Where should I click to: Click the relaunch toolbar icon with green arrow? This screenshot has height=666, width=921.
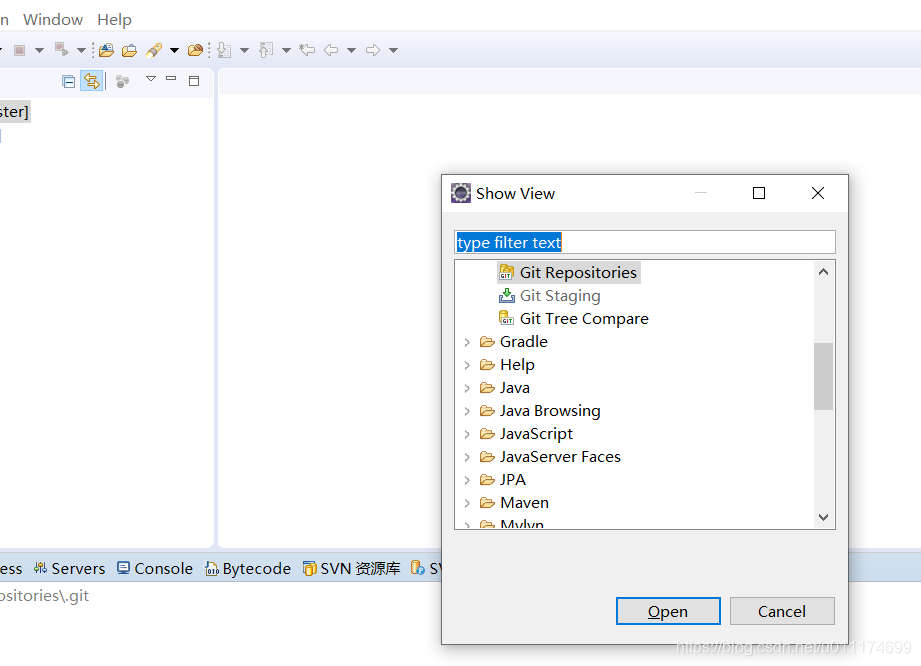coord(61,49)
